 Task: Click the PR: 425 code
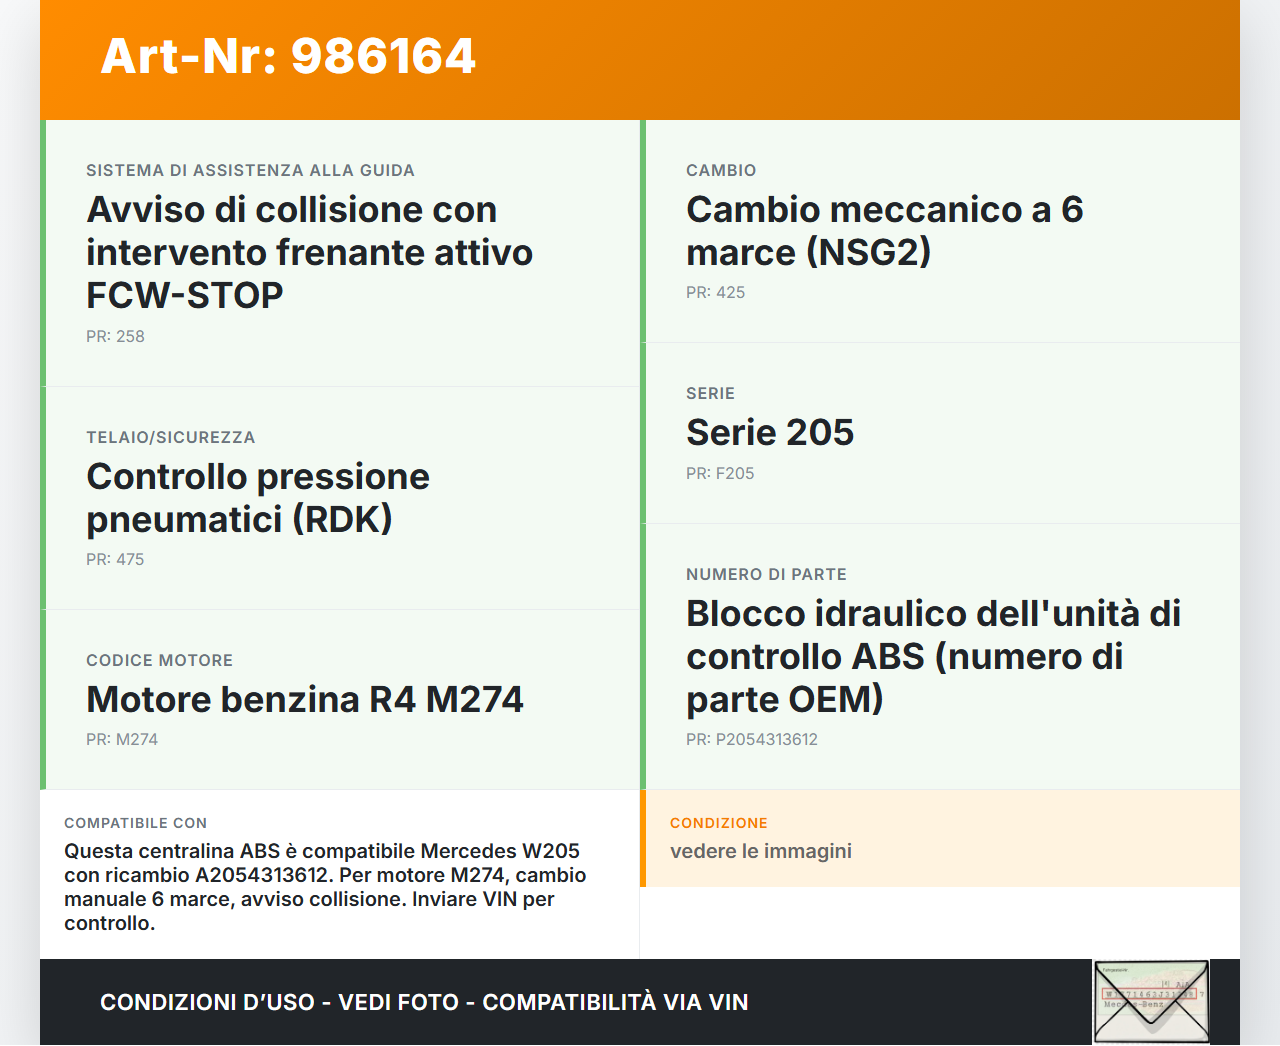(x=715, y=293)
